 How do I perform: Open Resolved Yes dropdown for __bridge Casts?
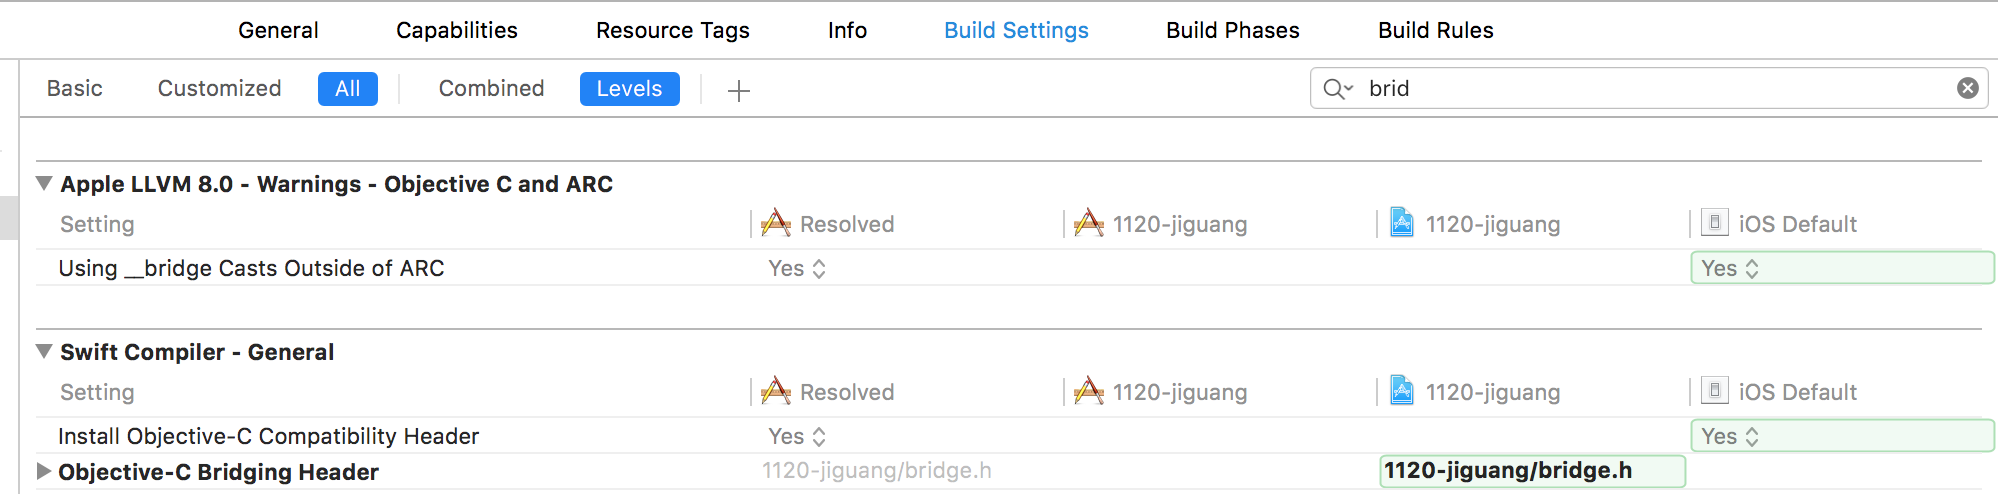coord(797,268)
